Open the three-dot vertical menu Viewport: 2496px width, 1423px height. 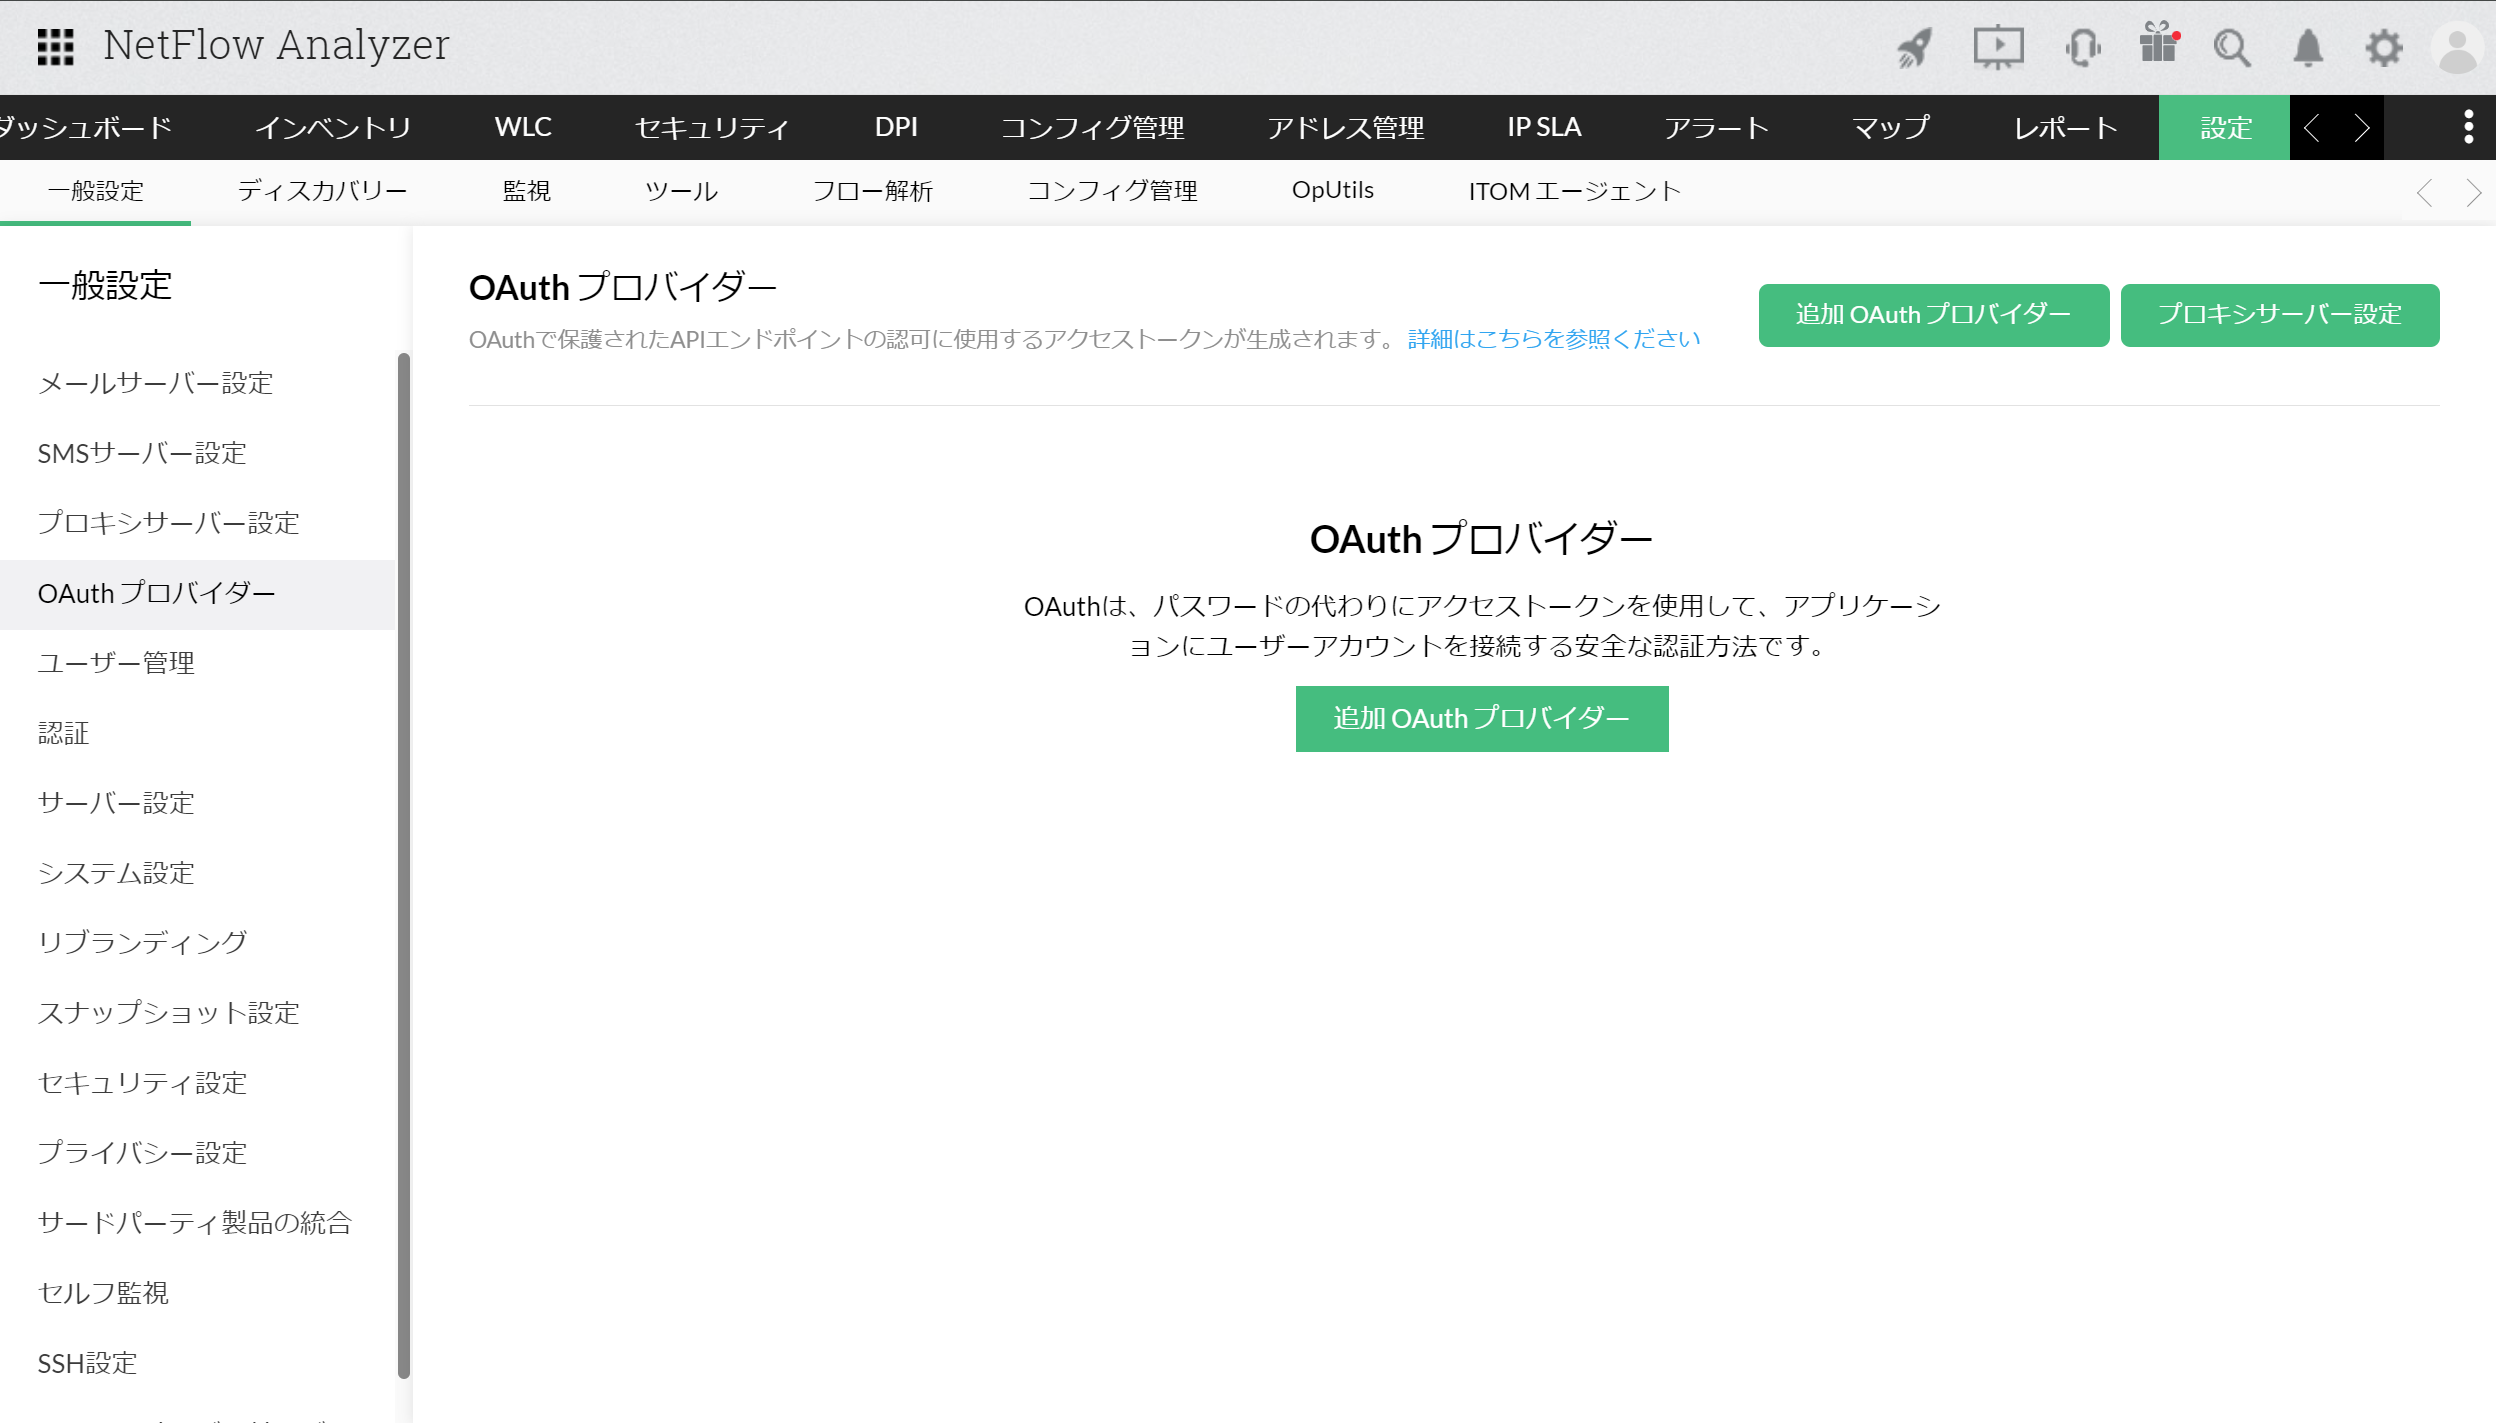click(2468, 127)
